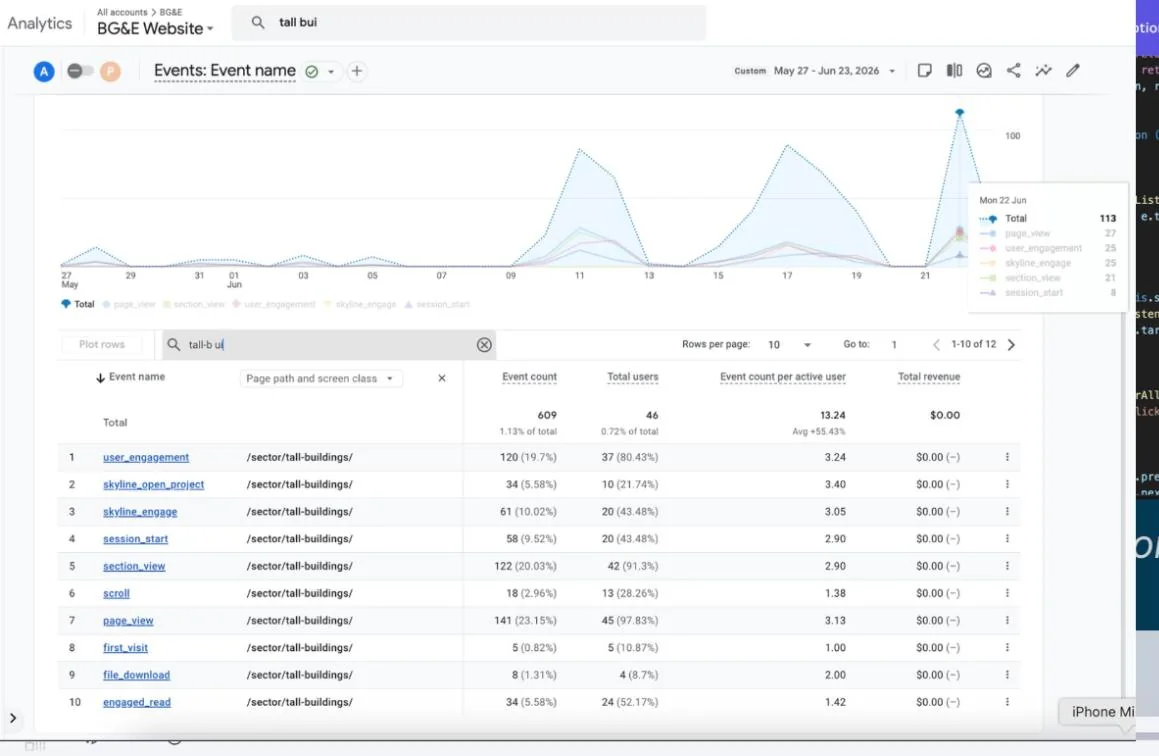Screen dimensions: 1159x756
Task: Toggle user_engagement series in chart legend
Action: tap(273, 304)
